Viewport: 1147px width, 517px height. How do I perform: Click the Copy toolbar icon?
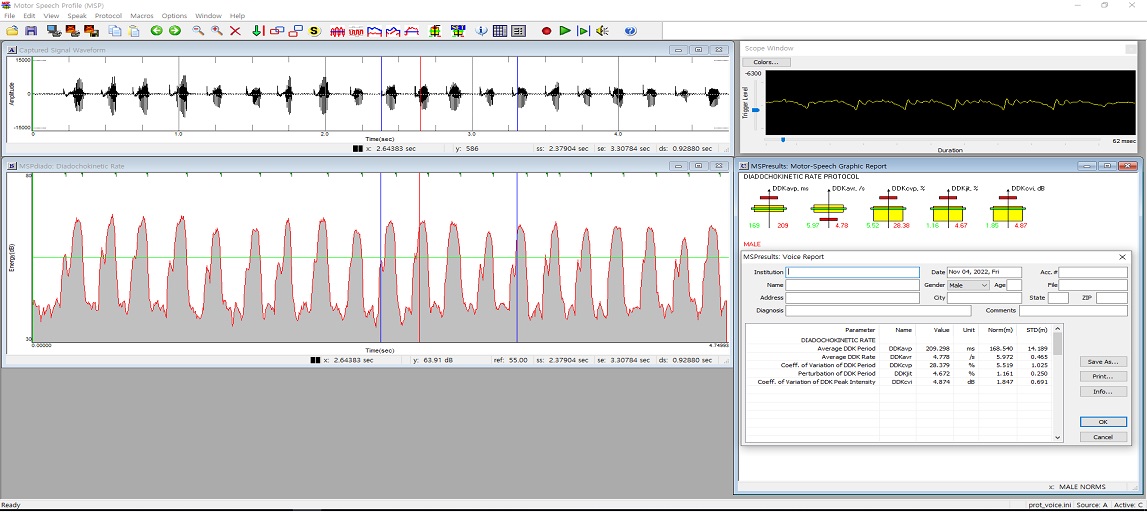pos(115,31)
